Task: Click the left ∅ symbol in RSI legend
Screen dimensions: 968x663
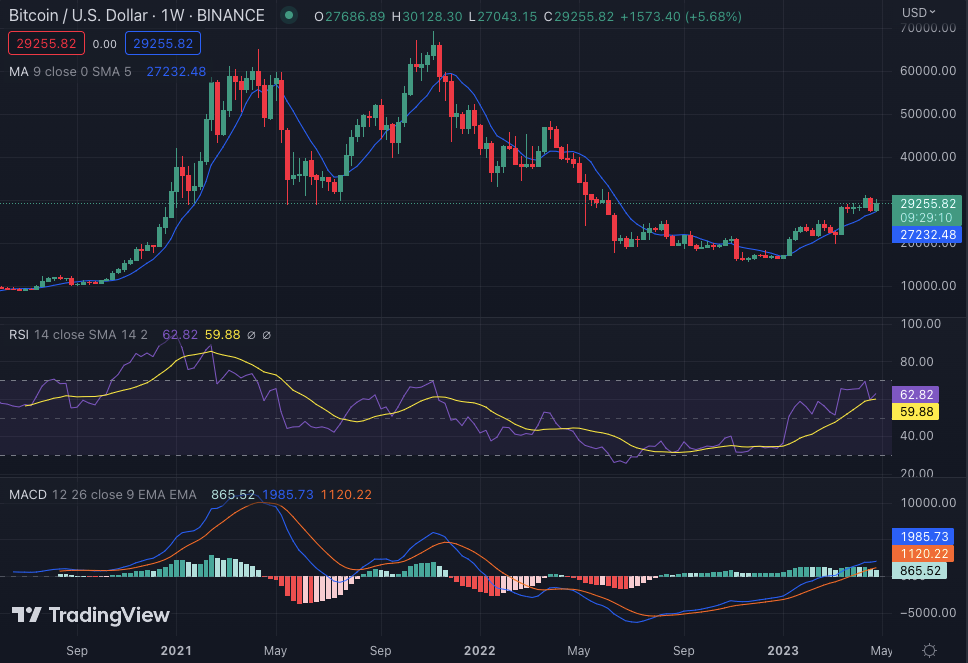Action: pyautogui.click(x=251, y=335)
